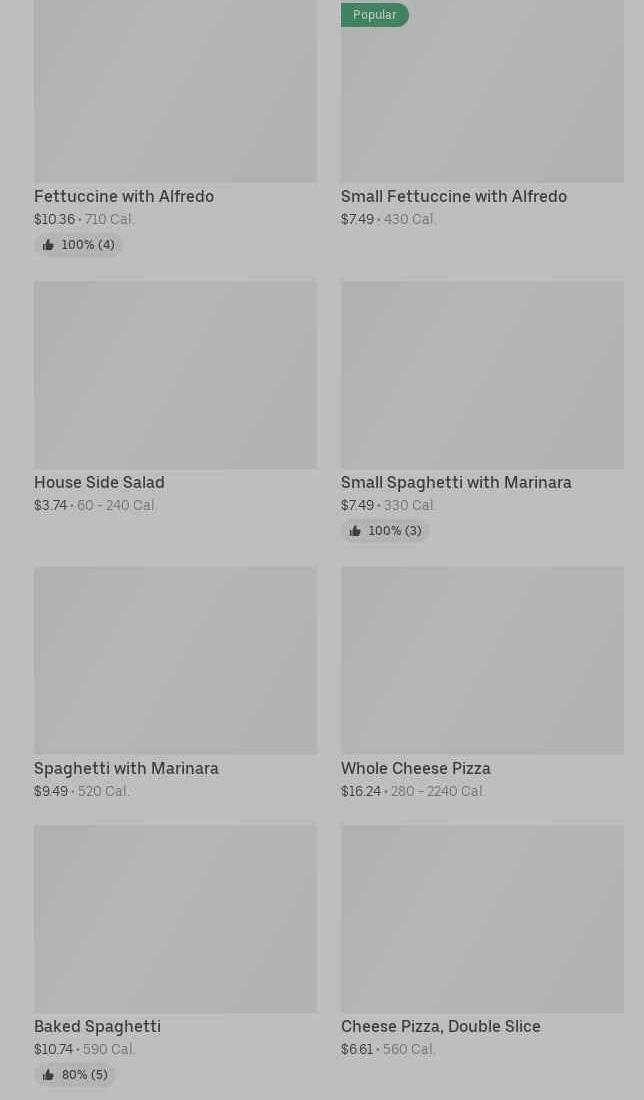Open Baked Spaghetti title link
644x1100 pixels.
coord(97,1027)
